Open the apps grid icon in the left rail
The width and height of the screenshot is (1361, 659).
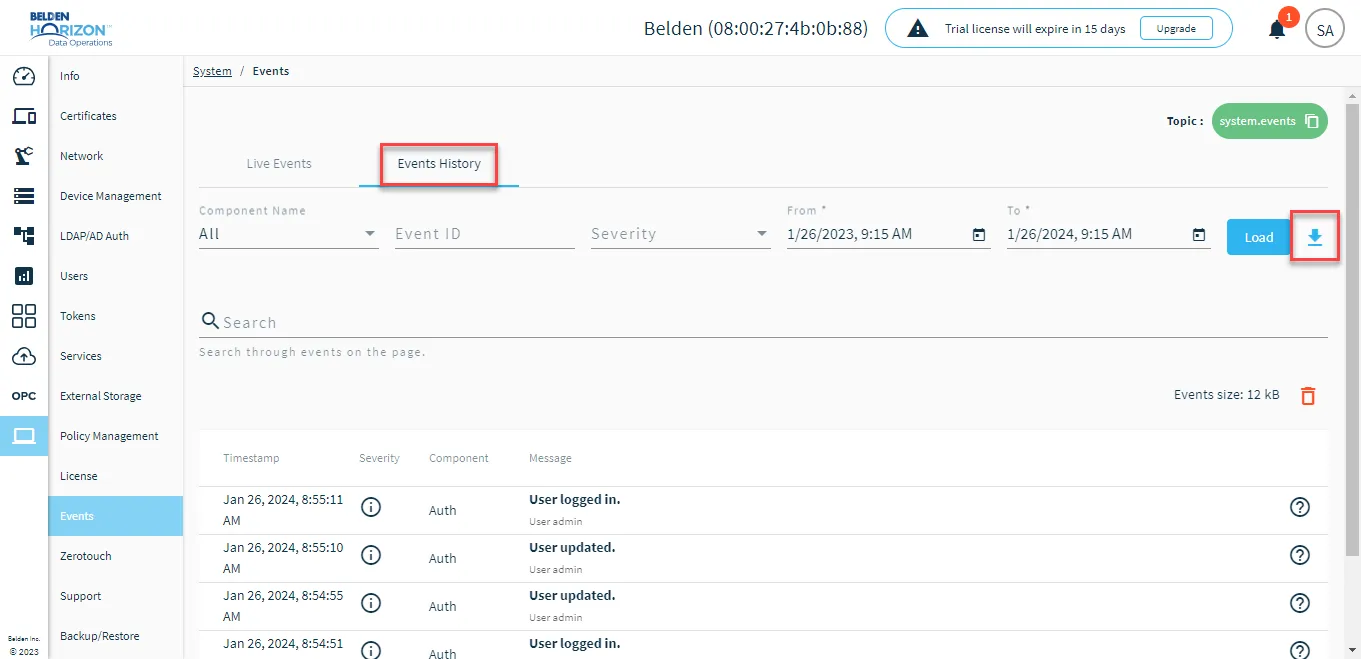[x=24, y=316]
